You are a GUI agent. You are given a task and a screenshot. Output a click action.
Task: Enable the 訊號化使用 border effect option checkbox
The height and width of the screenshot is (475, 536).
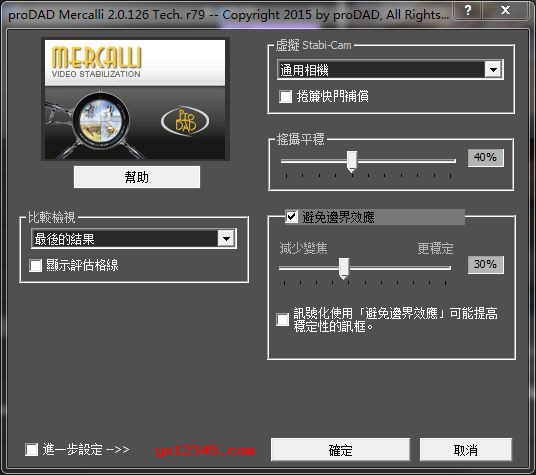283,320
